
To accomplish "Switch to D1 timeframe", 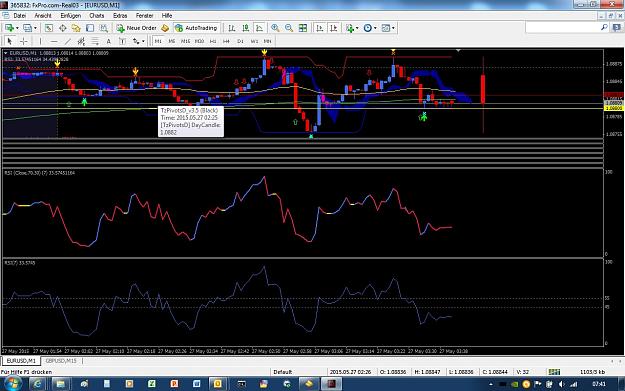I will click(x=240, y=41).
